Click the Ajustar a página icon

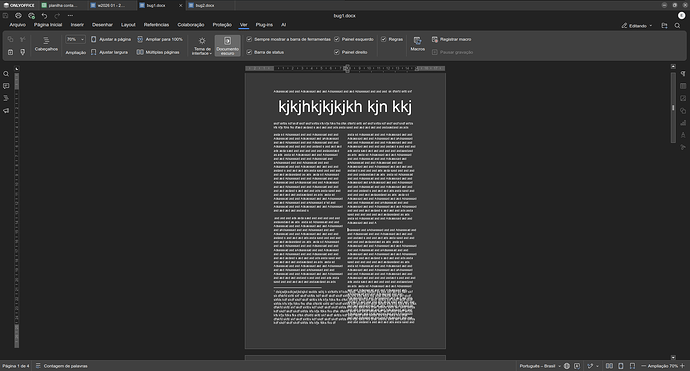point(93,39)
